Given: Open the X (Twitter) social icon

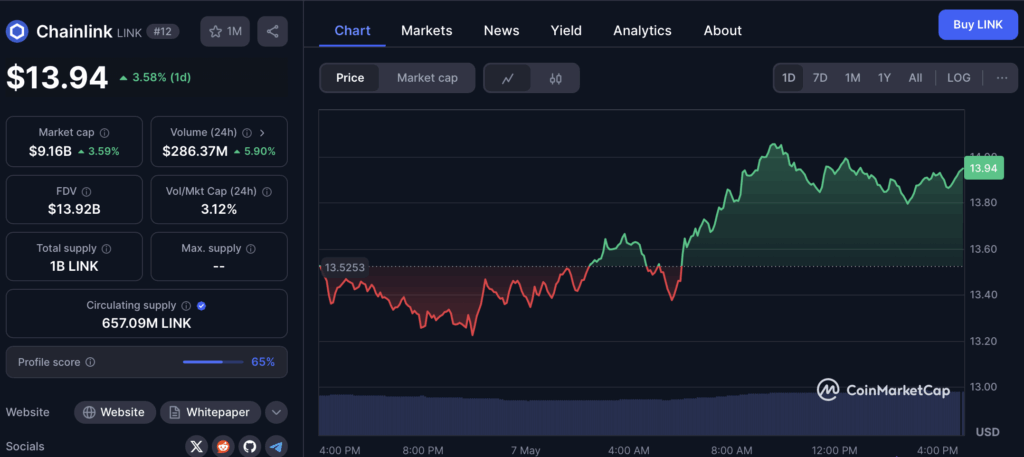Looking at the screenshot, I should click(x=197, y=447).
